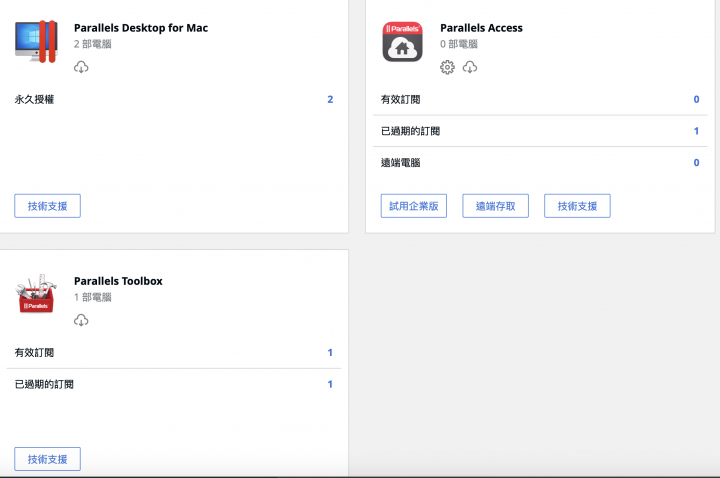Image resolution: width=720 pixels, height=478 pixels.
Task: Open 技術支援 in the Parallels Toolbox card
Action: click(x=47, y=459)
